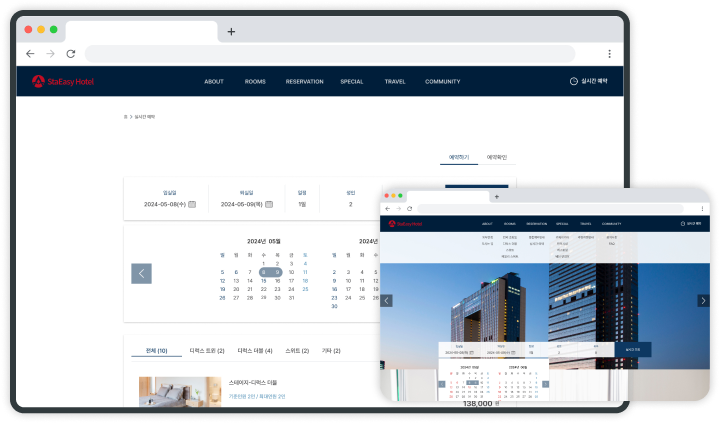The width and height of the screenshot is (720, 424).
Task: Open the RESERVATION menu in large window
Action: click(304, 81)
